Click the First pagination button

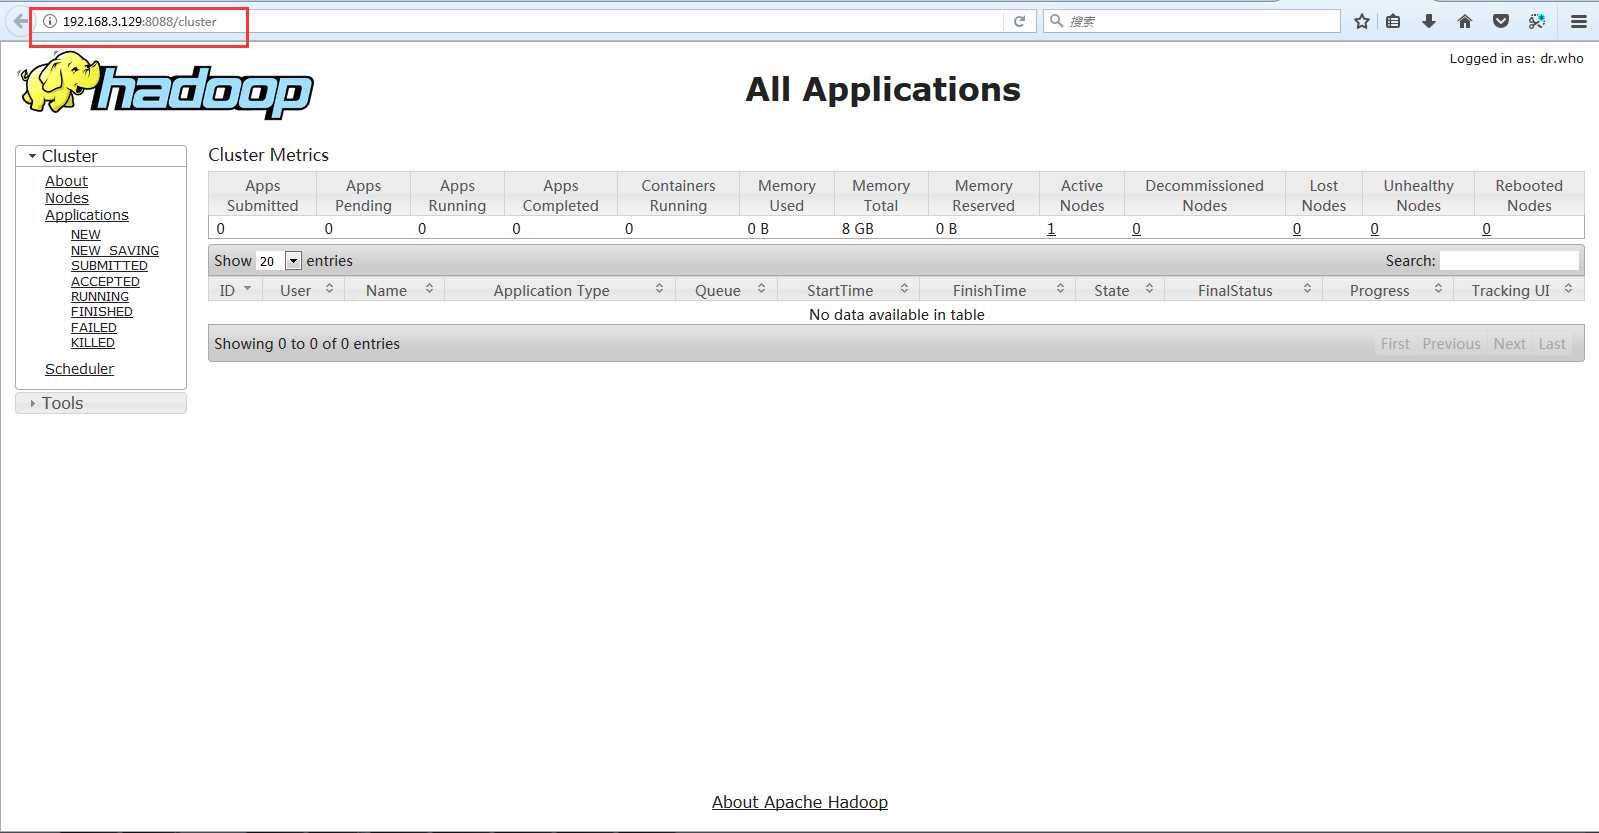[x=1395, y=344]
